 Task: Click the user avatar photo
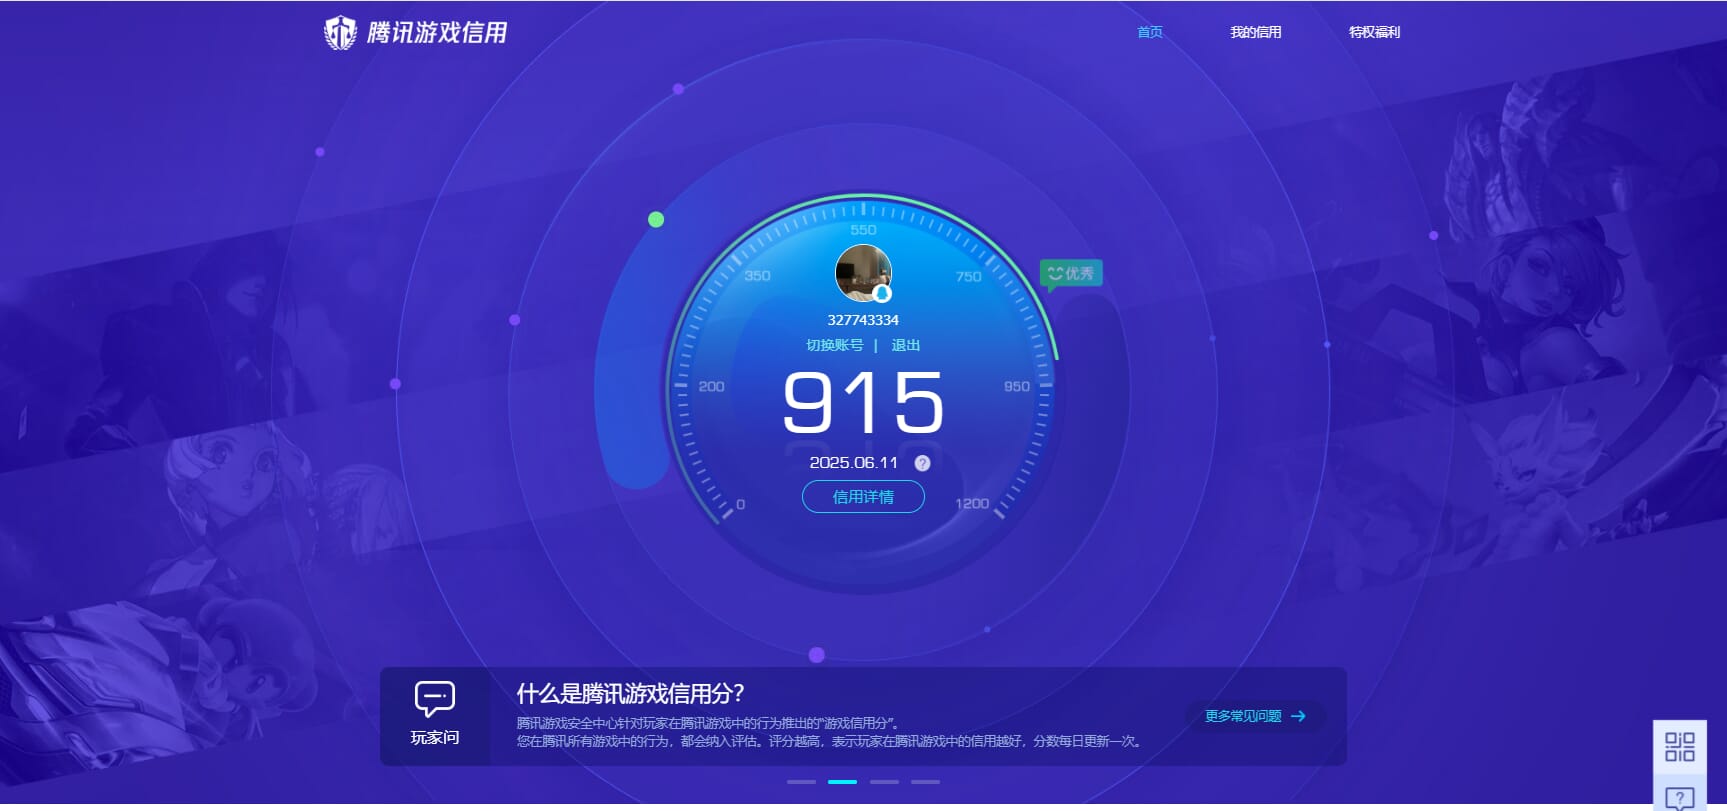pyautogui.click(x=863, y=273)
